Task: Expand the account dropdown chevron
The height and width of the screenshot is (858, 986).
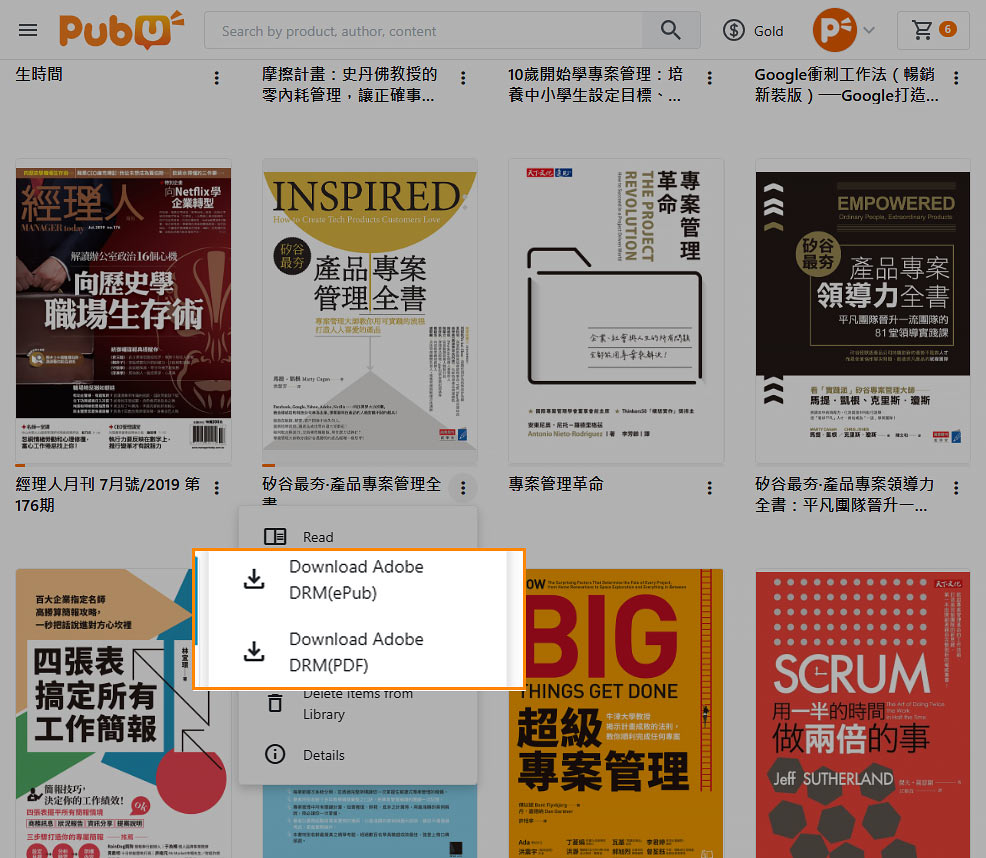Action: point(868,30)
